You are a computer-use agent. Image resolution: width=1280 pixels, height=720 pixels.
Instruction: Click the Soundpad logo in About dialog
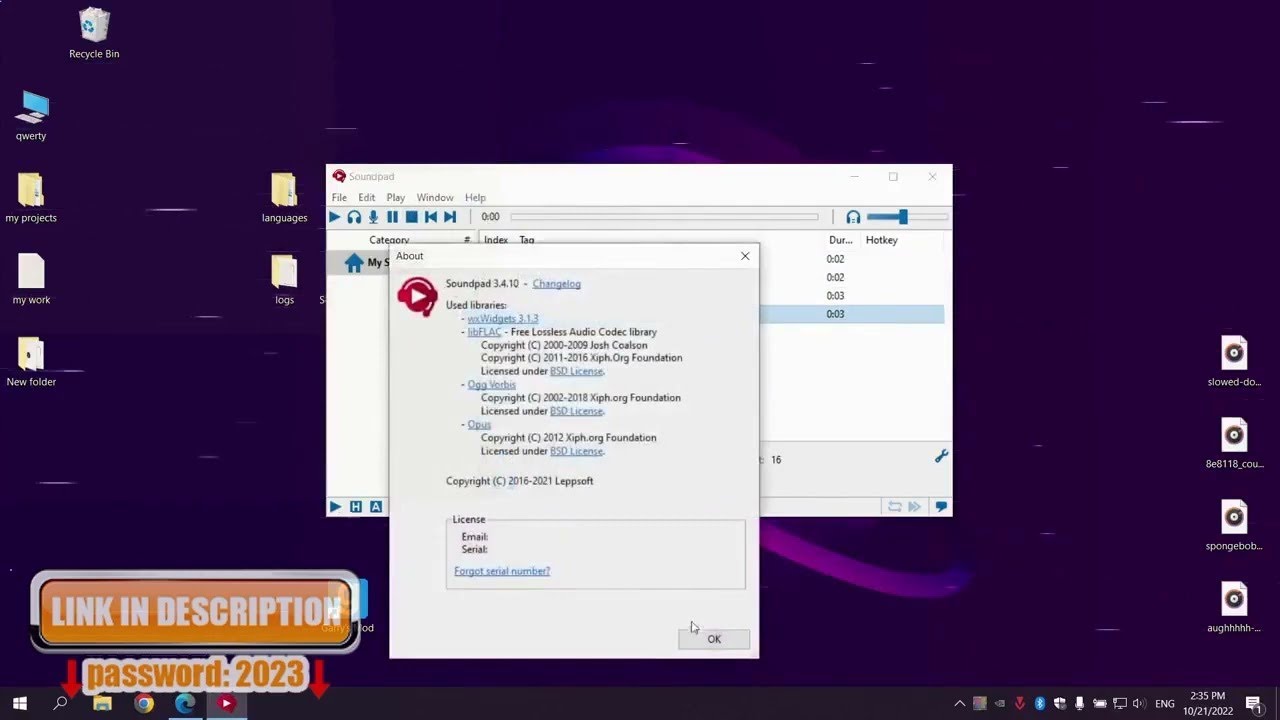[x=417, y=296]
